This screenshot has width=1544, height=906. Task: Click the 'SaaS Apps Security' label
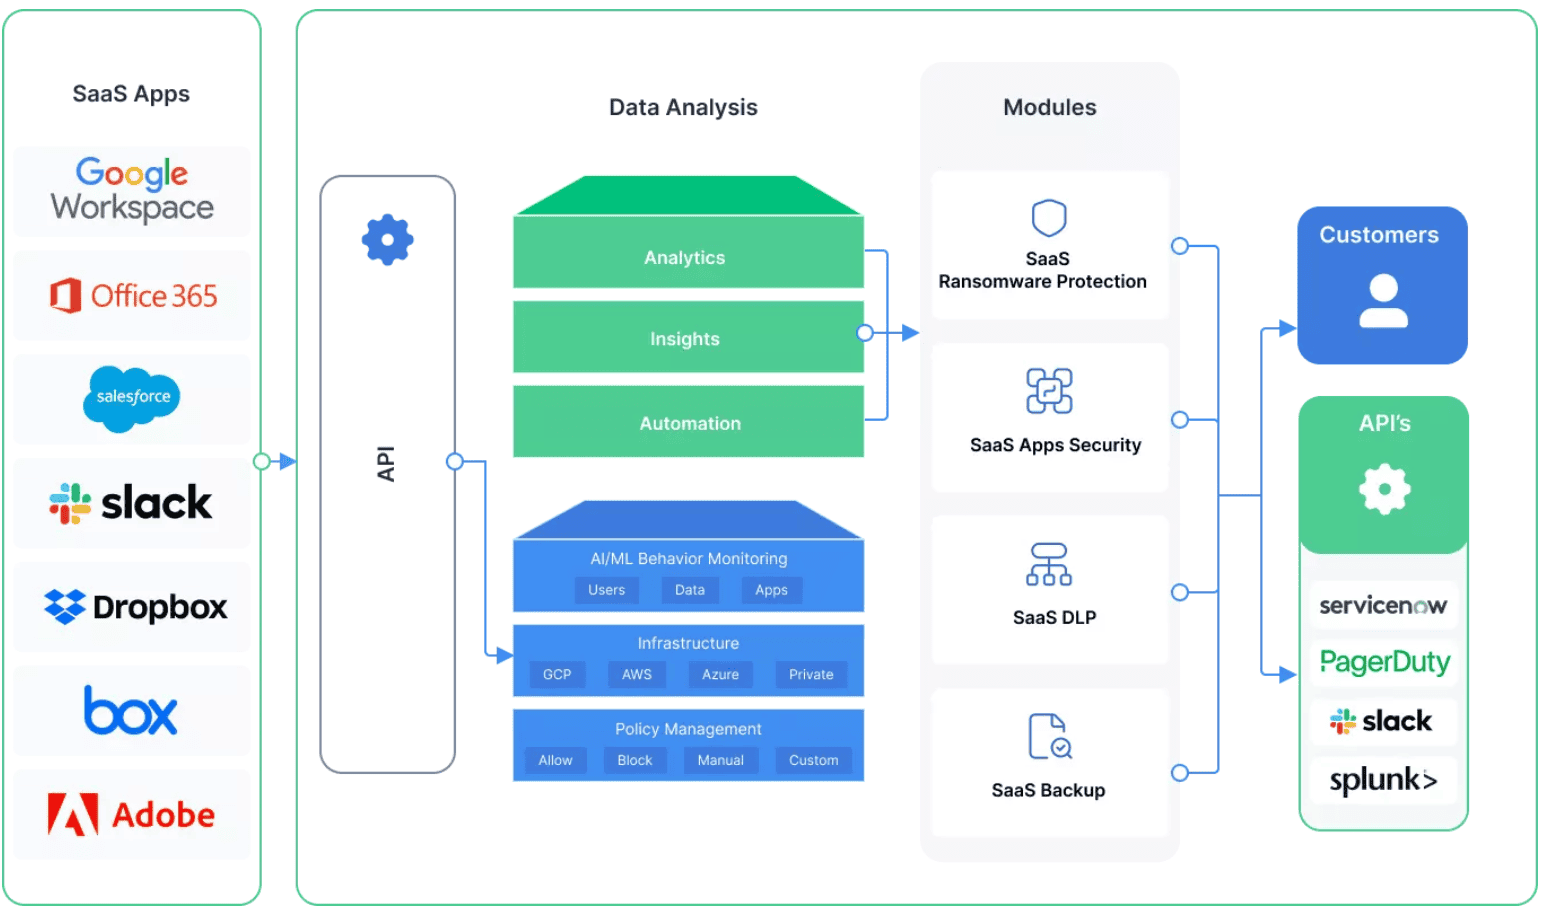click(1056, 445)
